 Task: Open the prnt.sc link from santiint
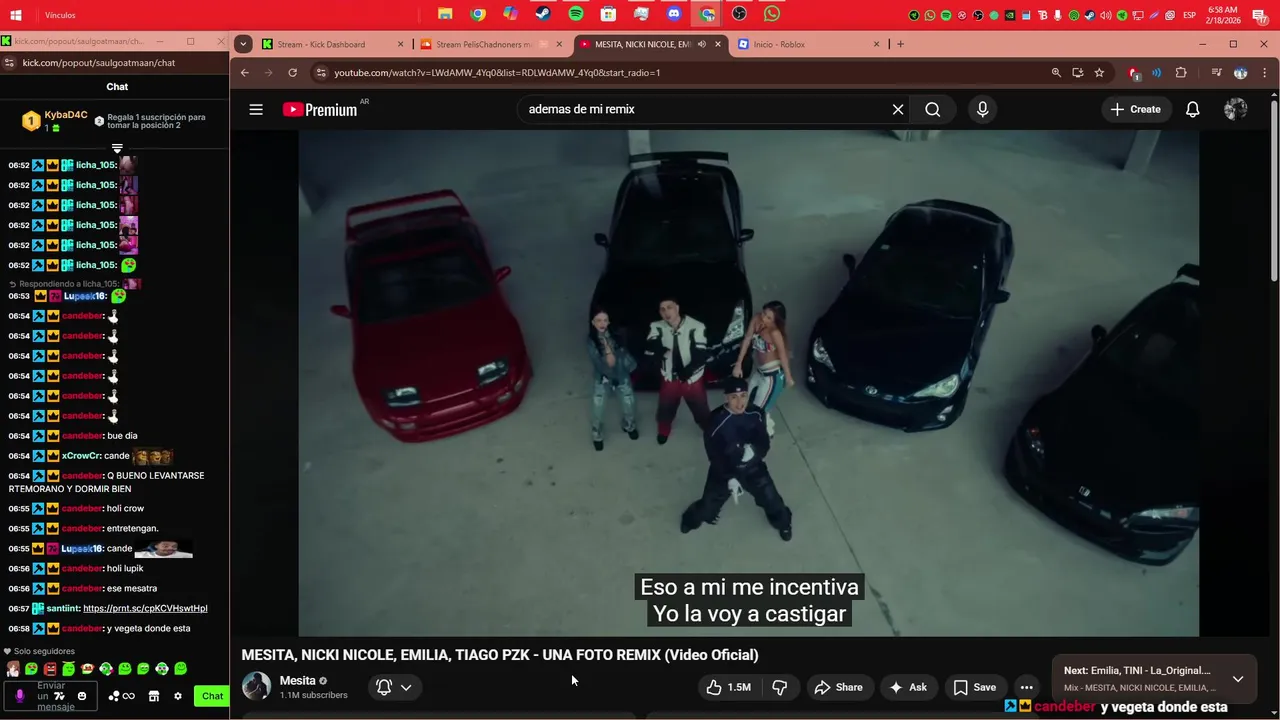click(x=145, y=608)
